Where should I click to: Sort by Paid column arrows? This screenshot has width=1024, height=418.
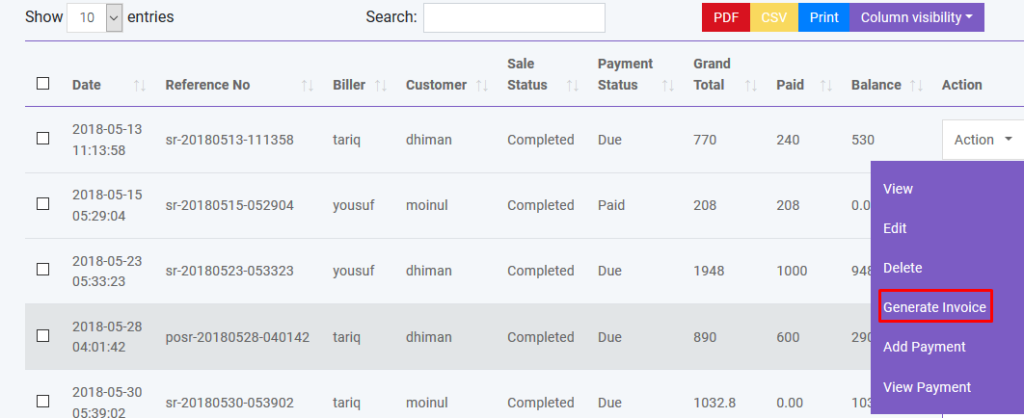(826, 86)
